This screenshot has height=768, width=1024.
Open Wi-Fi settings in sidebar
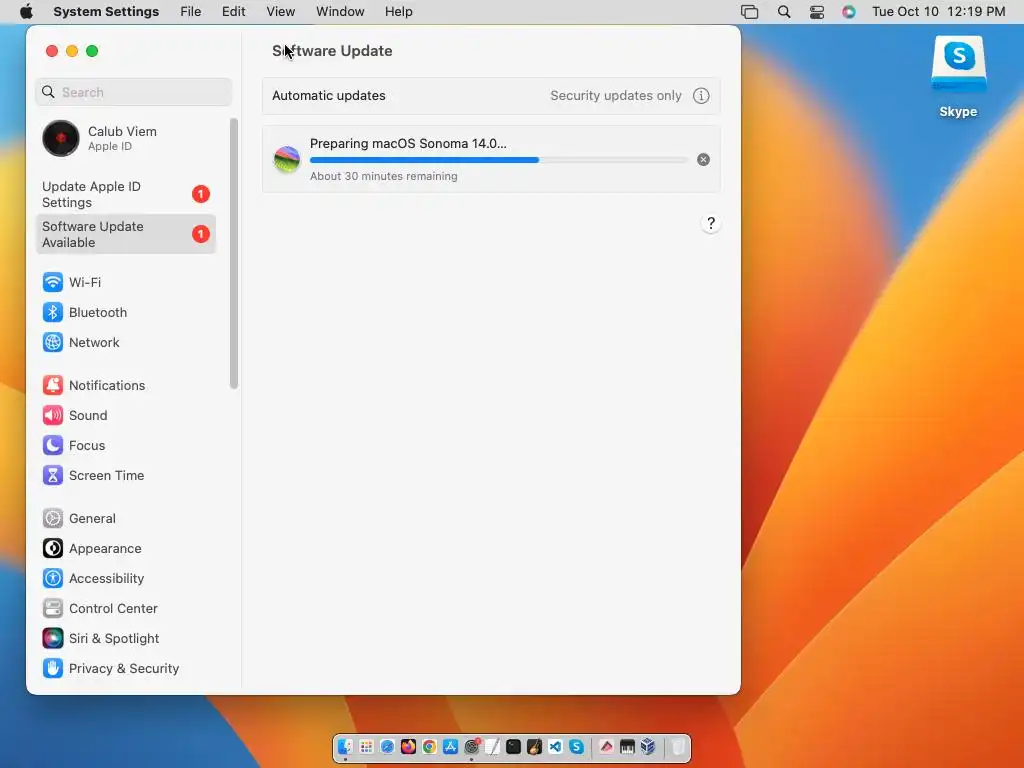[x=72, y=282]
